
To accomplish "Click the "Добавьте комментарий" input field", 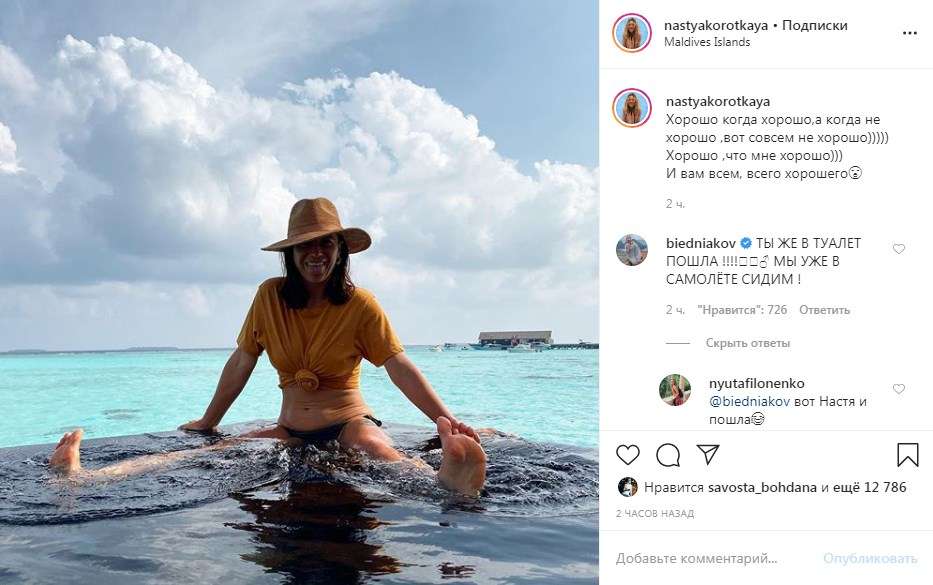I will (x=712, y=558).
